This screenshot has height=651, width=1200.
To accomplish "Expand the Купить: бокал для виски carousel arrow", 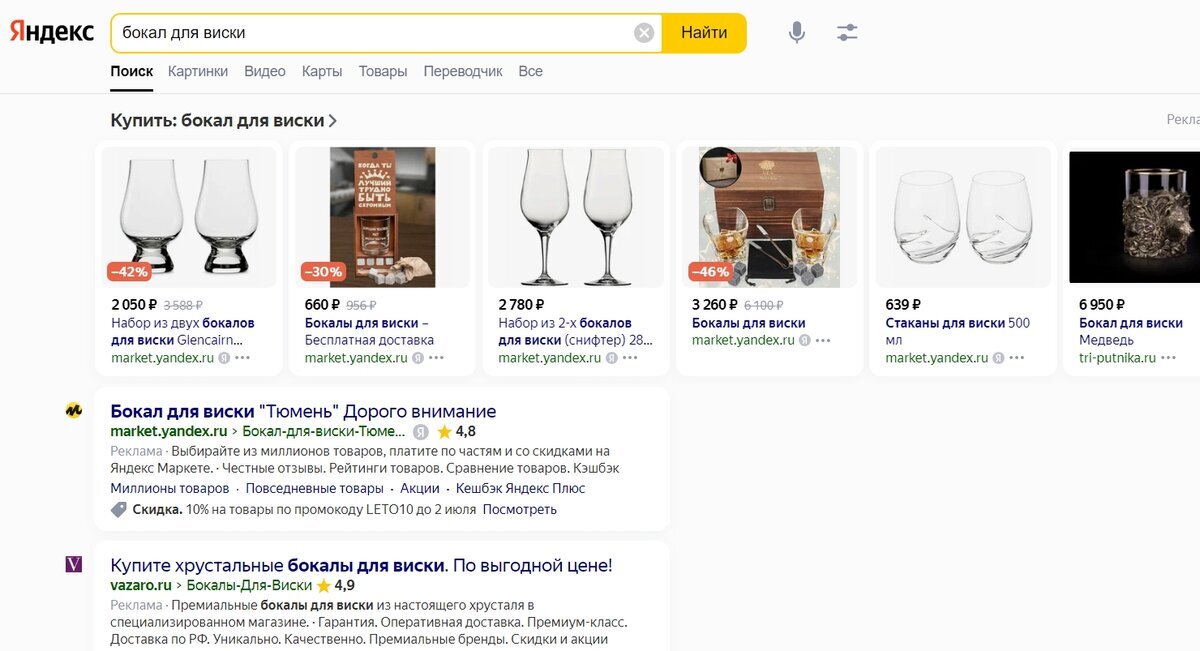I will tap(332, 118).
